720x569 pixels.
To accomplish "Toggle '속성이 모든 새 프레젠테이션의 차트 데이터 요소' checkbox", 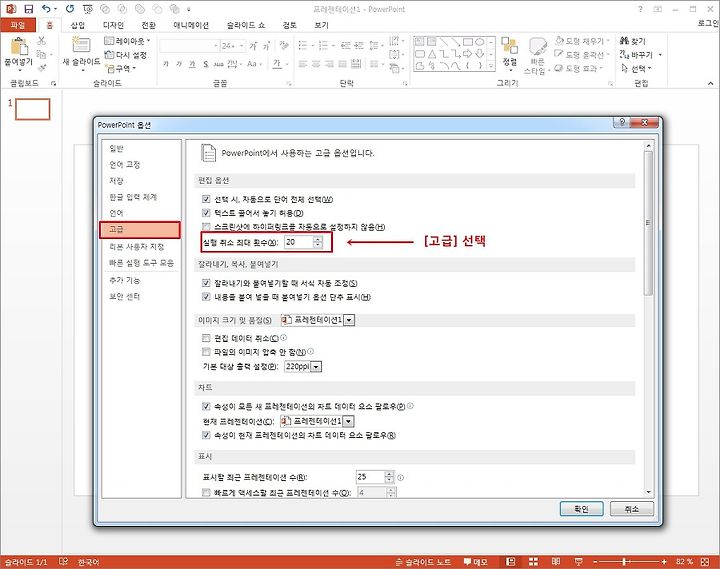I will 206,406.
